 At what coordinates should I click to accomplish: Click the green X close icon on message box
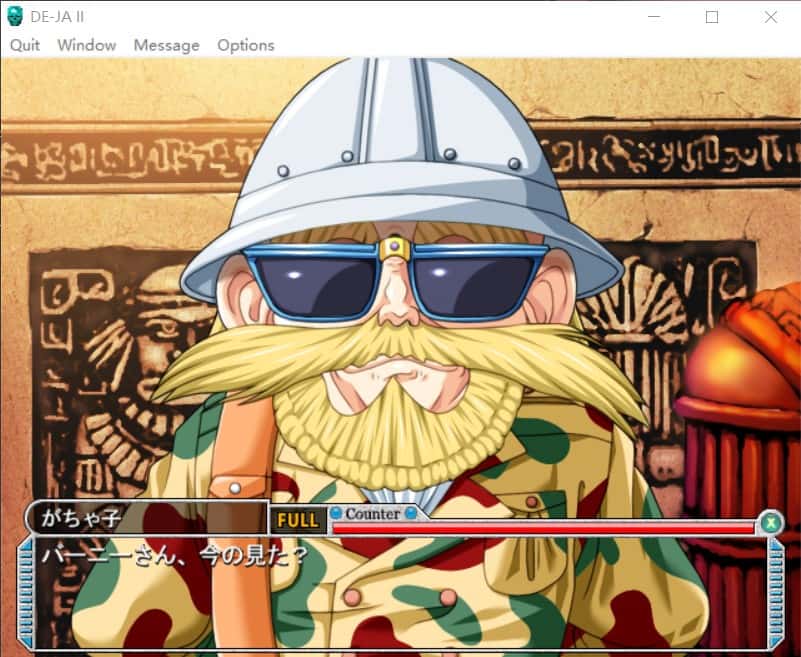click(771, 522)
